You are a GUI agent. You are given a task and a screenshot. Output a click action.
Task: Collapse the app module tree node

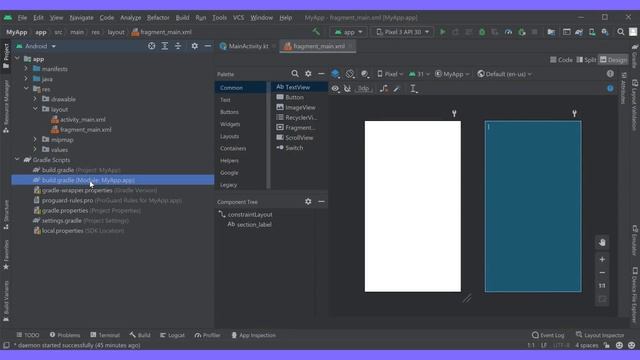click(17, 59)
